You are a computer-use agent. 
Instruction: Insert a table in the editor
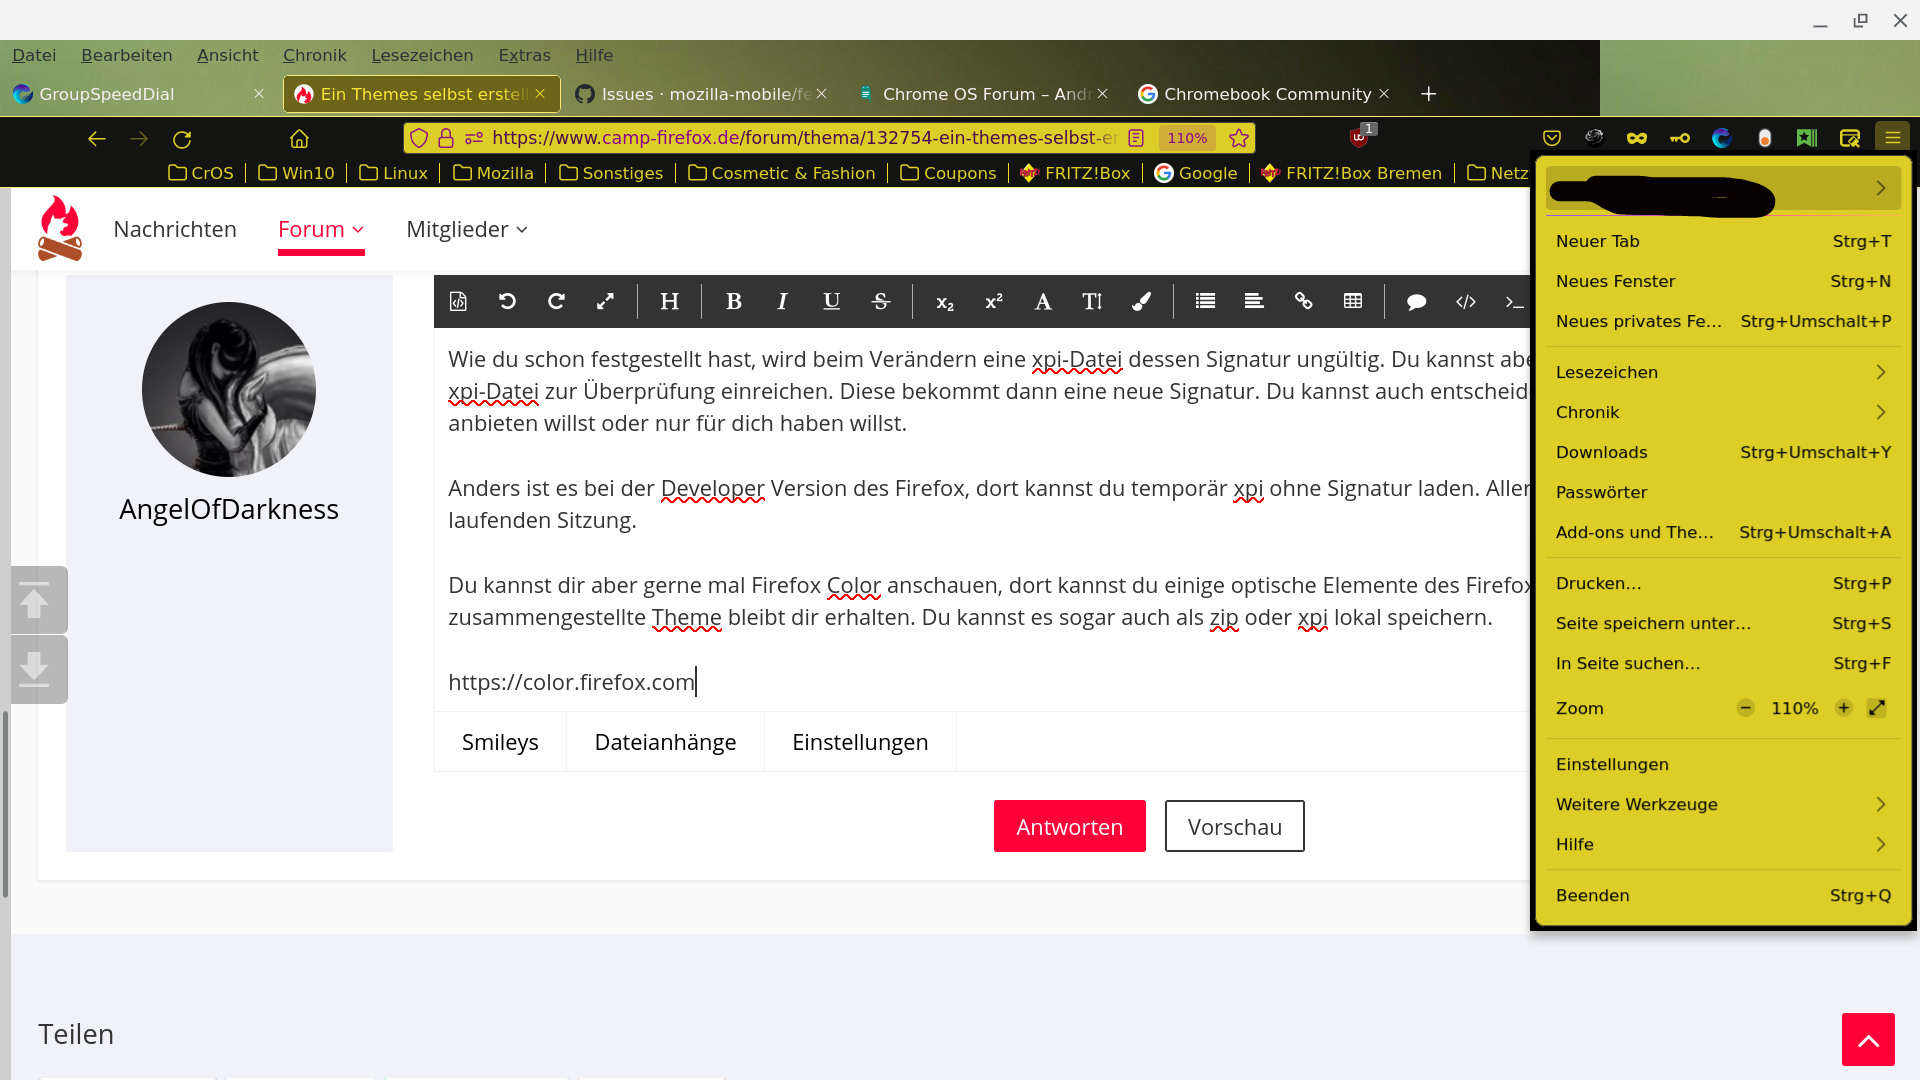pyautogui.click(x=1353, y=301)
